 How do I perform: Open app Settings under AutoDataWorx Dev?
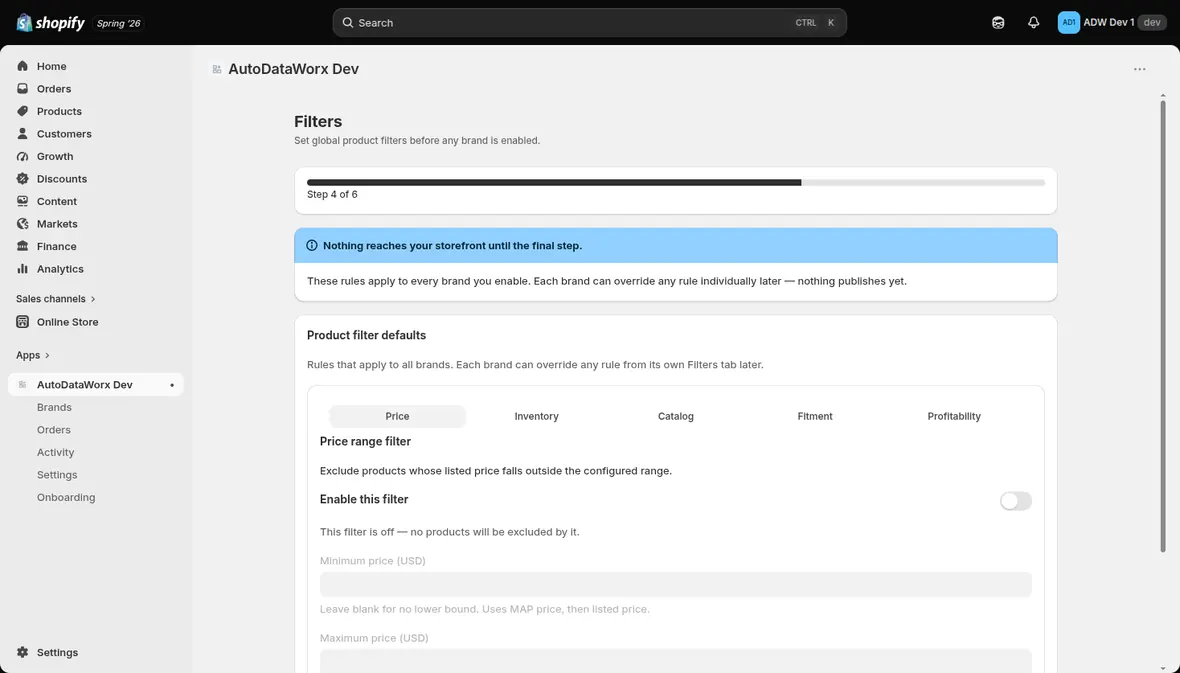coord(57,475)
